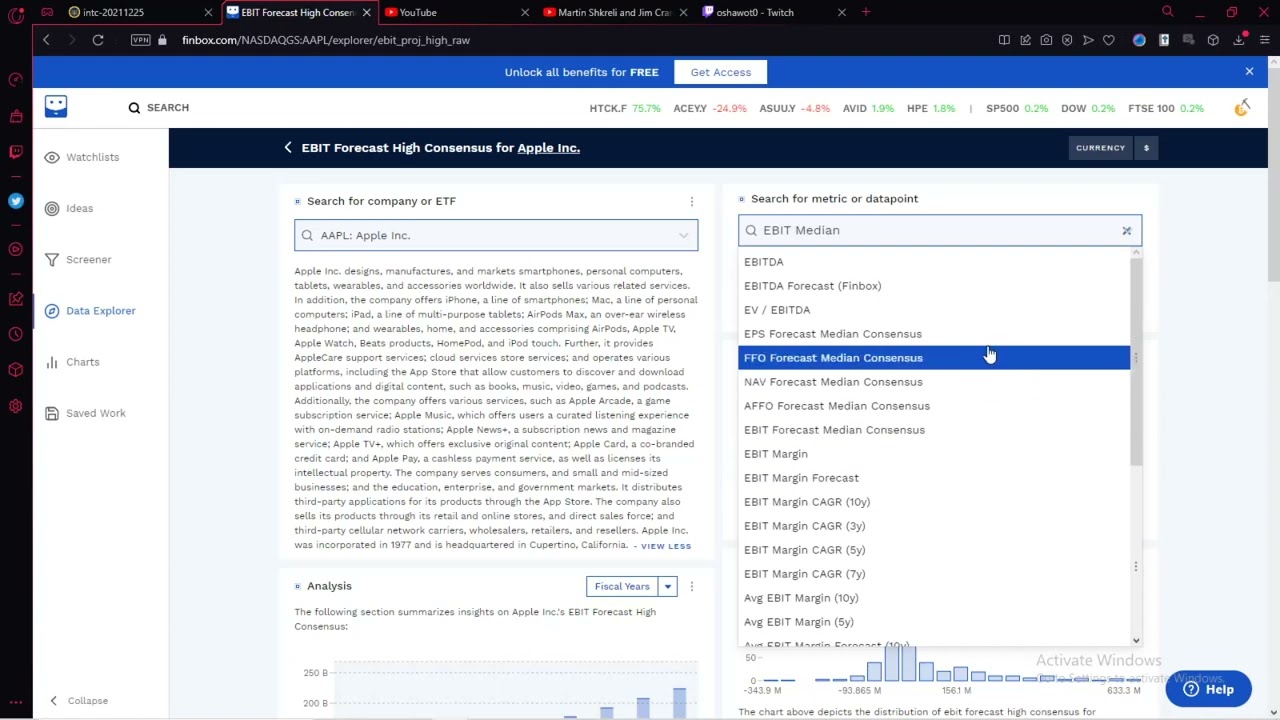The width and height of the screenshot is (1280, 720).
Task: Select Data Explorer in the Finbox sidebar
Action: pos(90,311)
